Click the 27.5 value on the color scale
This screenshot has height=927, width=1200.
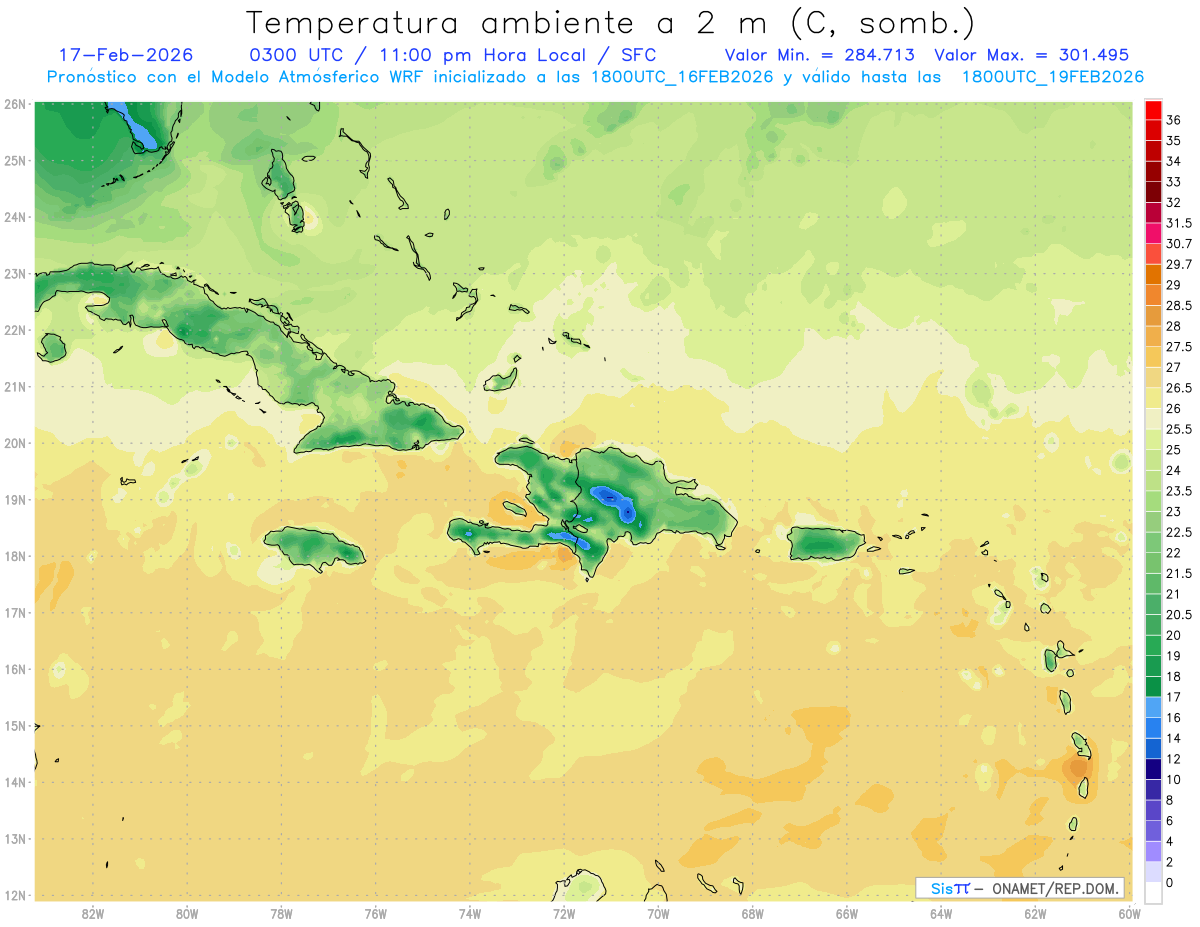1179,346
